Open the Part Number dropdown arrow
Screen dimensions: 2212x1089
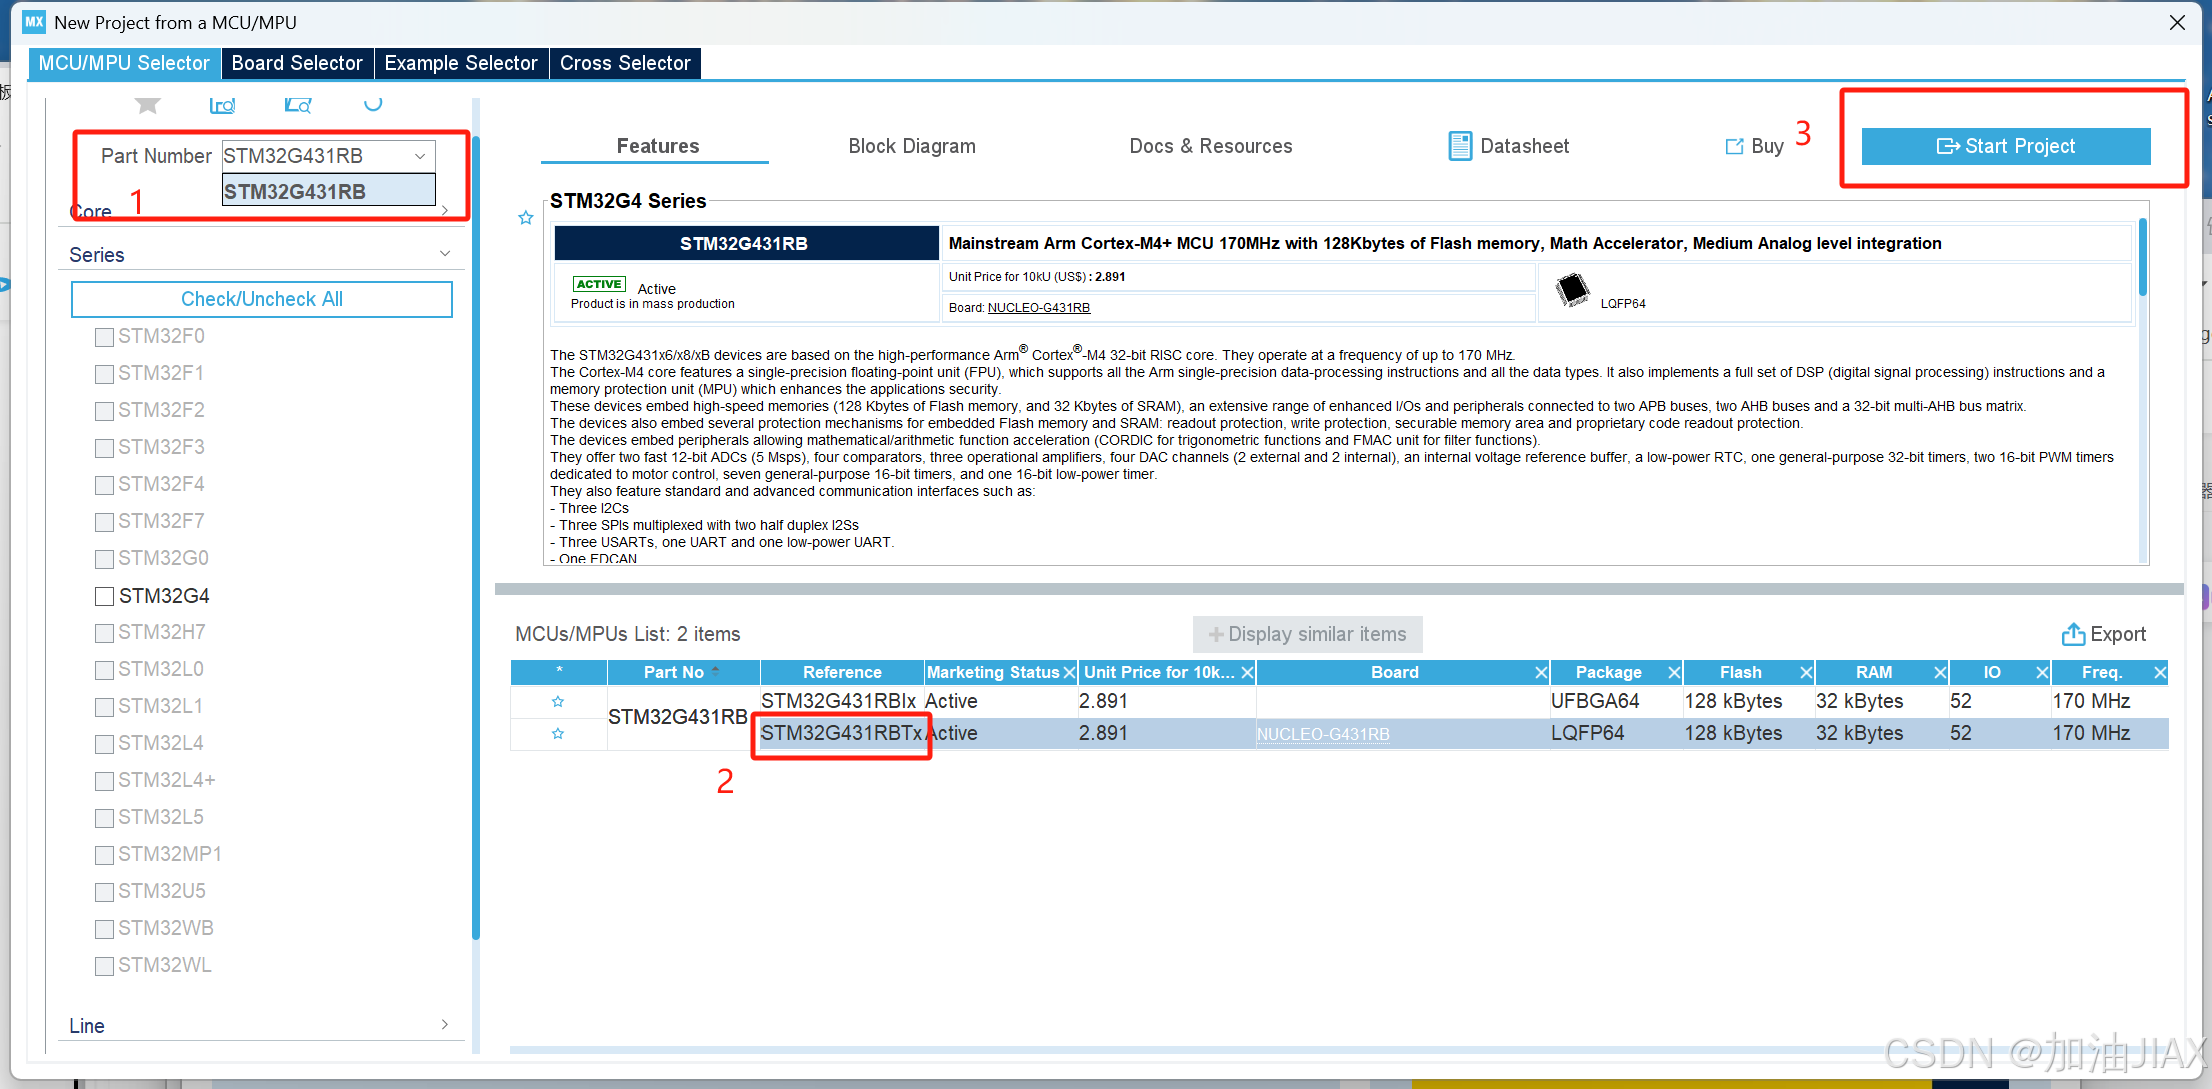point(420,156)
